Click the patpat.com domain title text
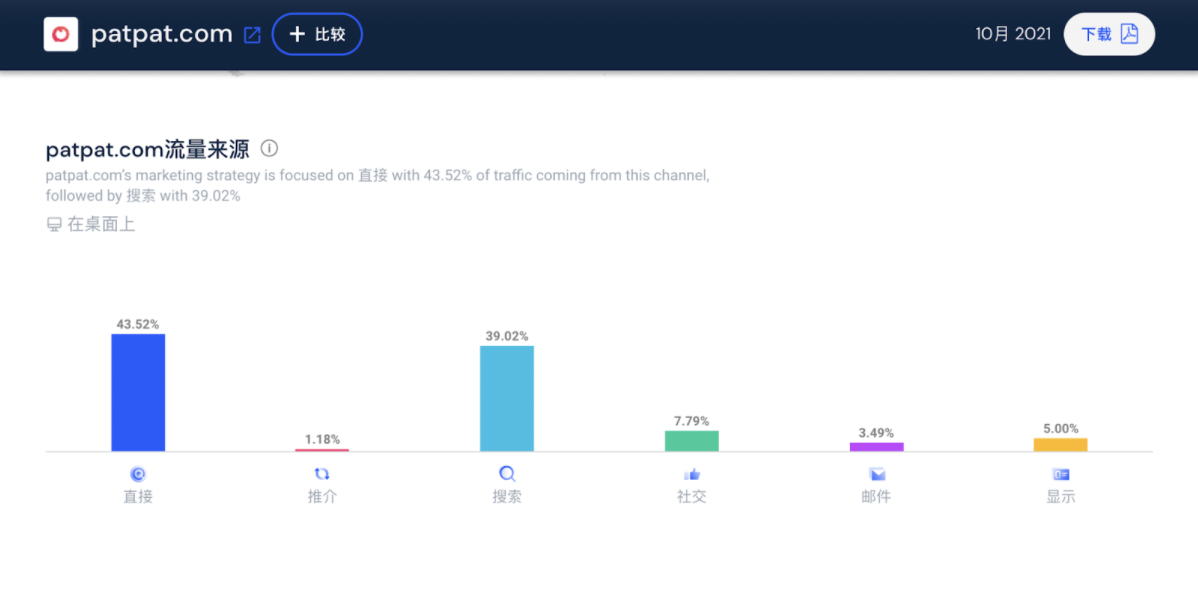Screen dimensions: 1198x598 pyautogui.click(x=162, y=34)
